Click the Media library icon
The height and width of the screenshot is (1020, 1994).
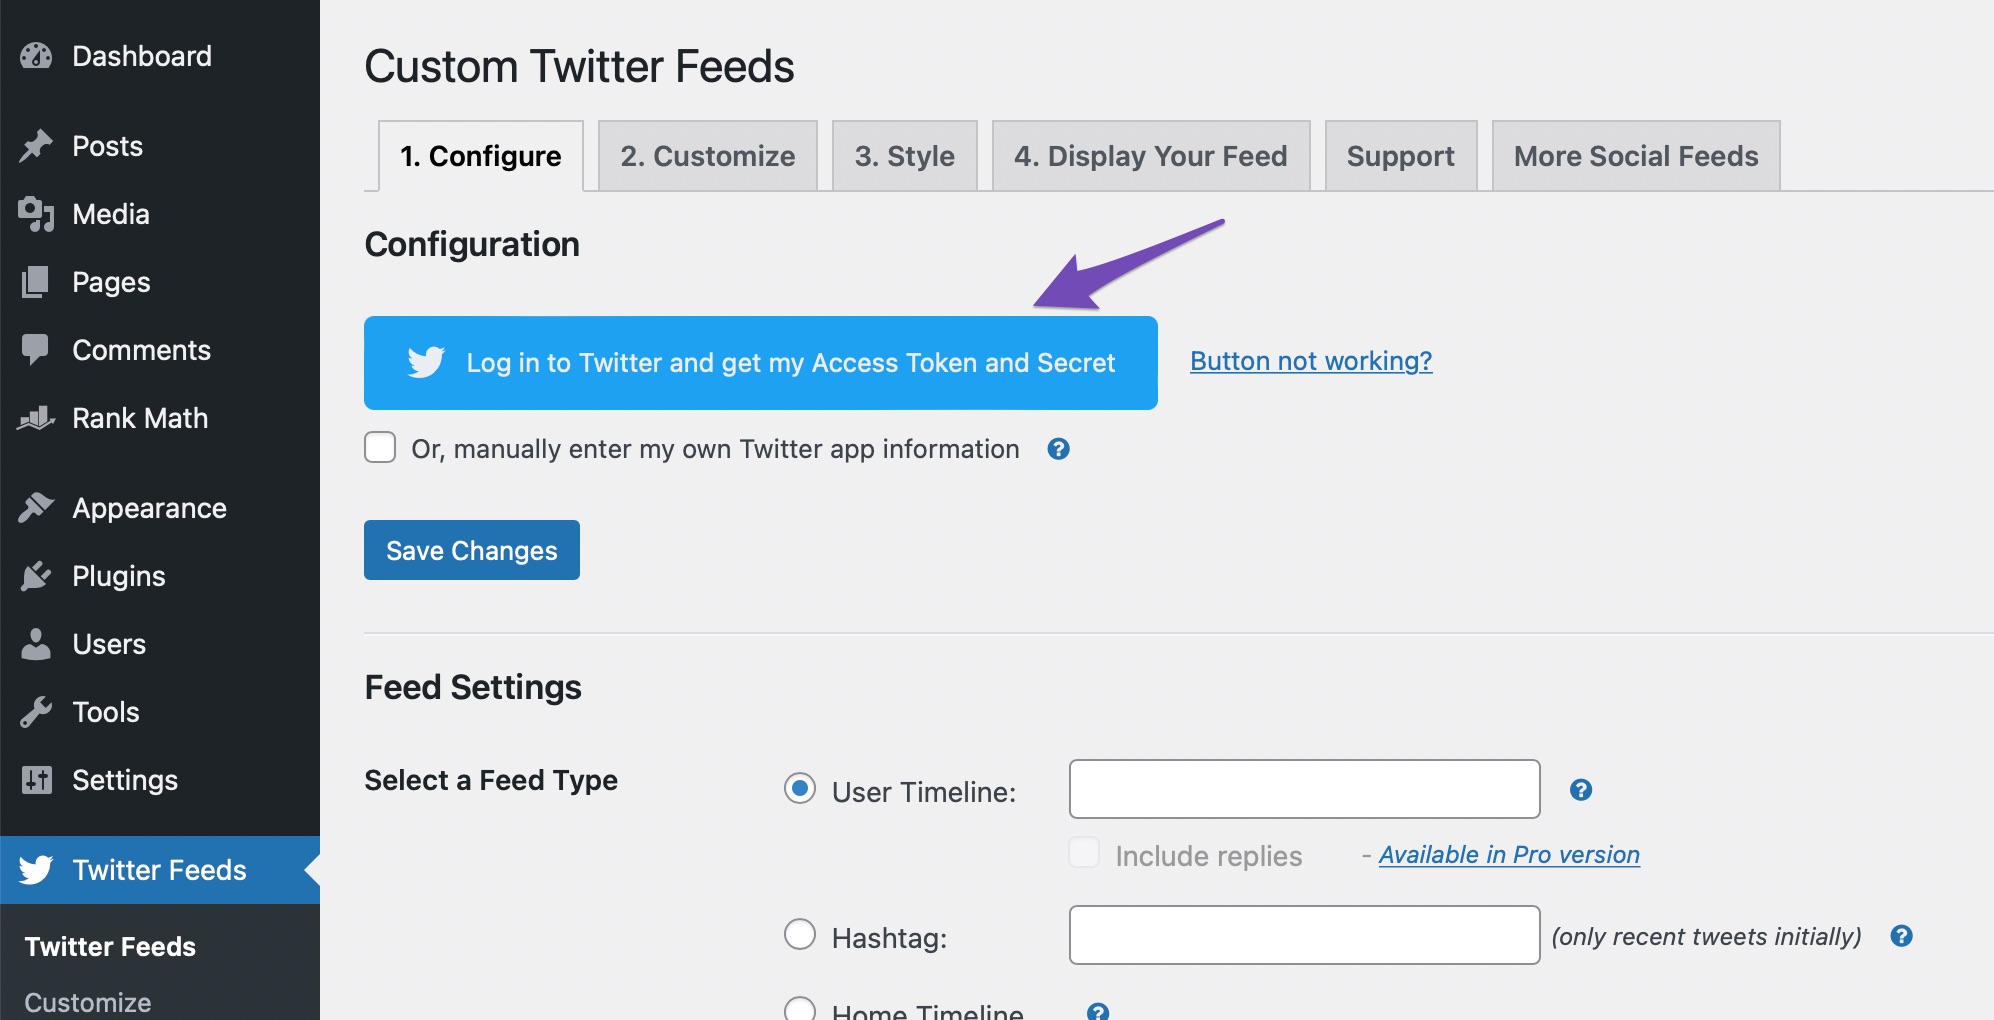coord(36,214)
